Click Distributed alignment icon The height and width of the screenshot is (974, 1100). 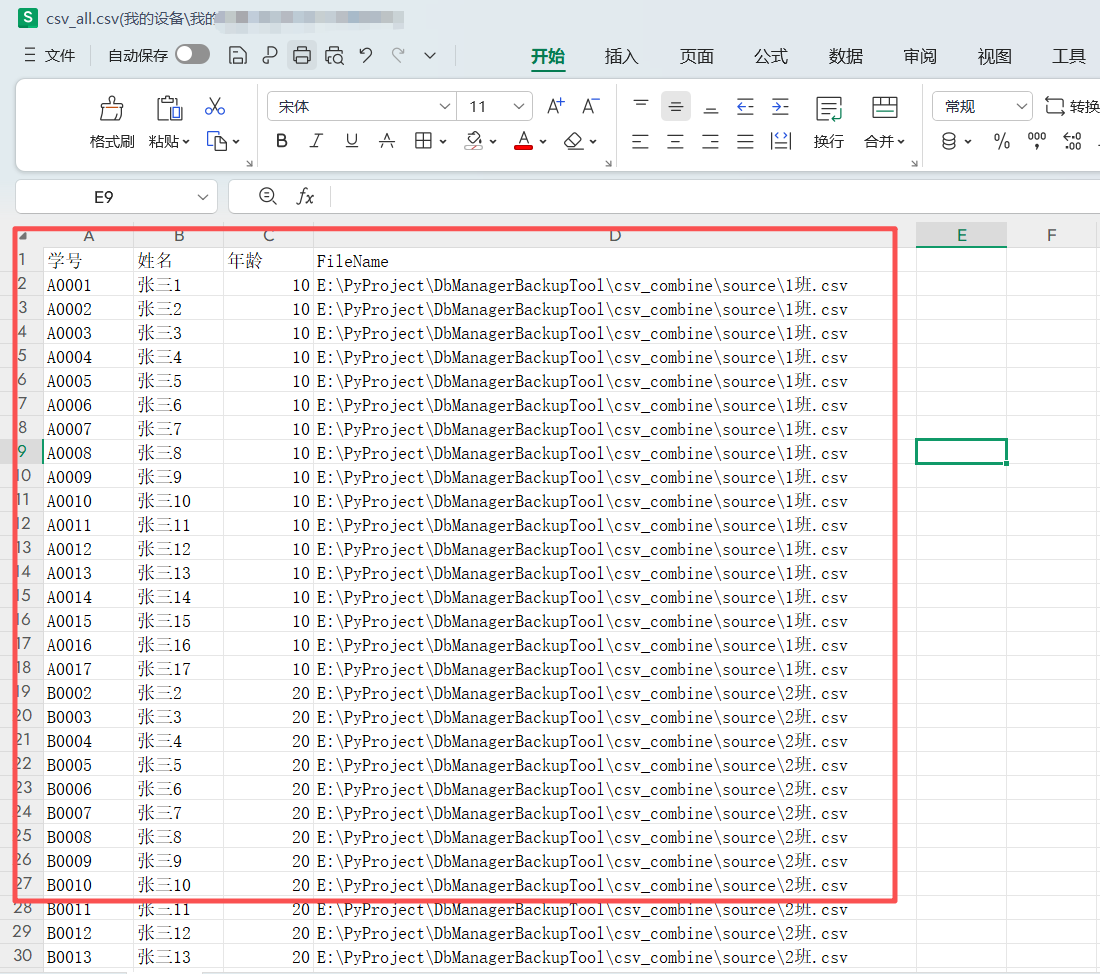(781, 142)
